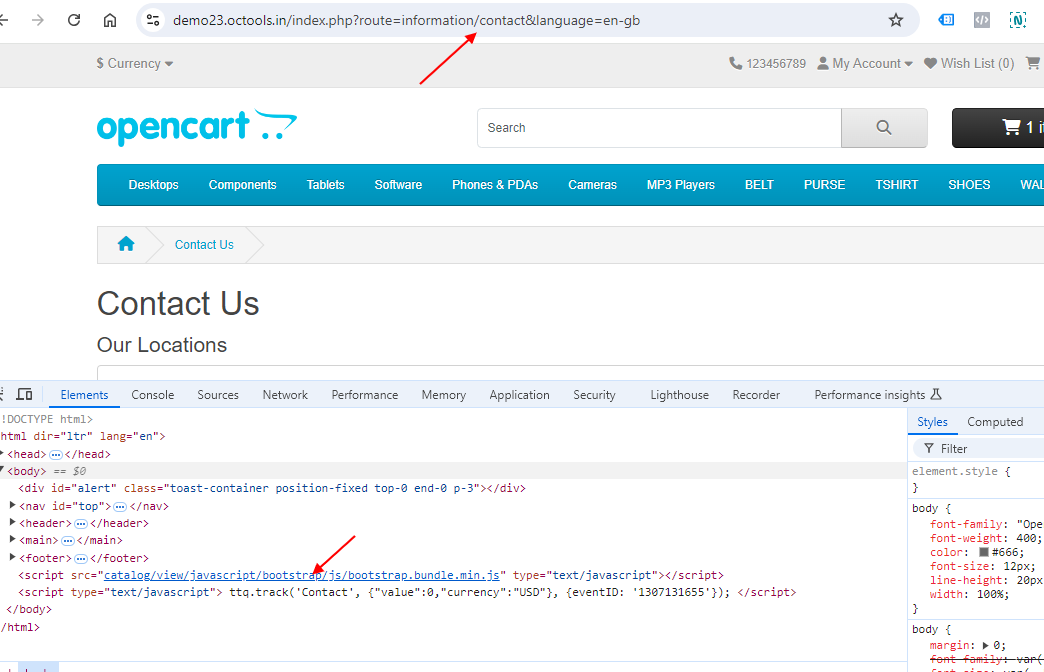
Task: Open the gray code extension icon
Action: [981, 20]
